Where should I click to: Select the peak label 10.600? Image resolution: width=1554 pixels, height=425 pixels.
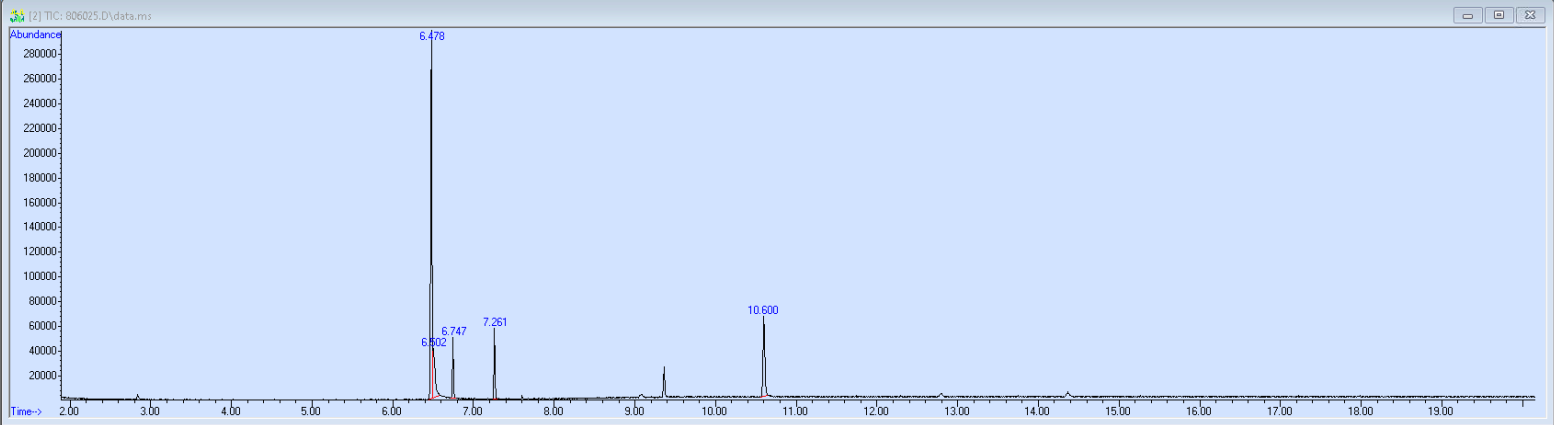pos(763,310)
